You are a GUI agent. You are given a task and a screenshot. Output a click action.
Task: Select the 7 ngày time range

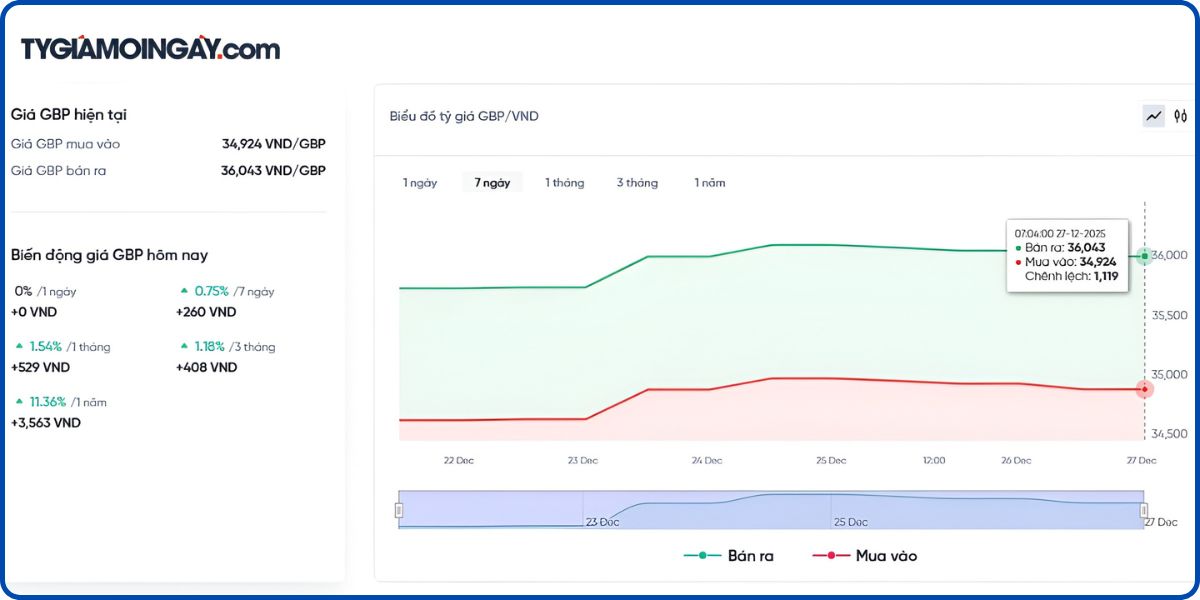click(492, 183)
